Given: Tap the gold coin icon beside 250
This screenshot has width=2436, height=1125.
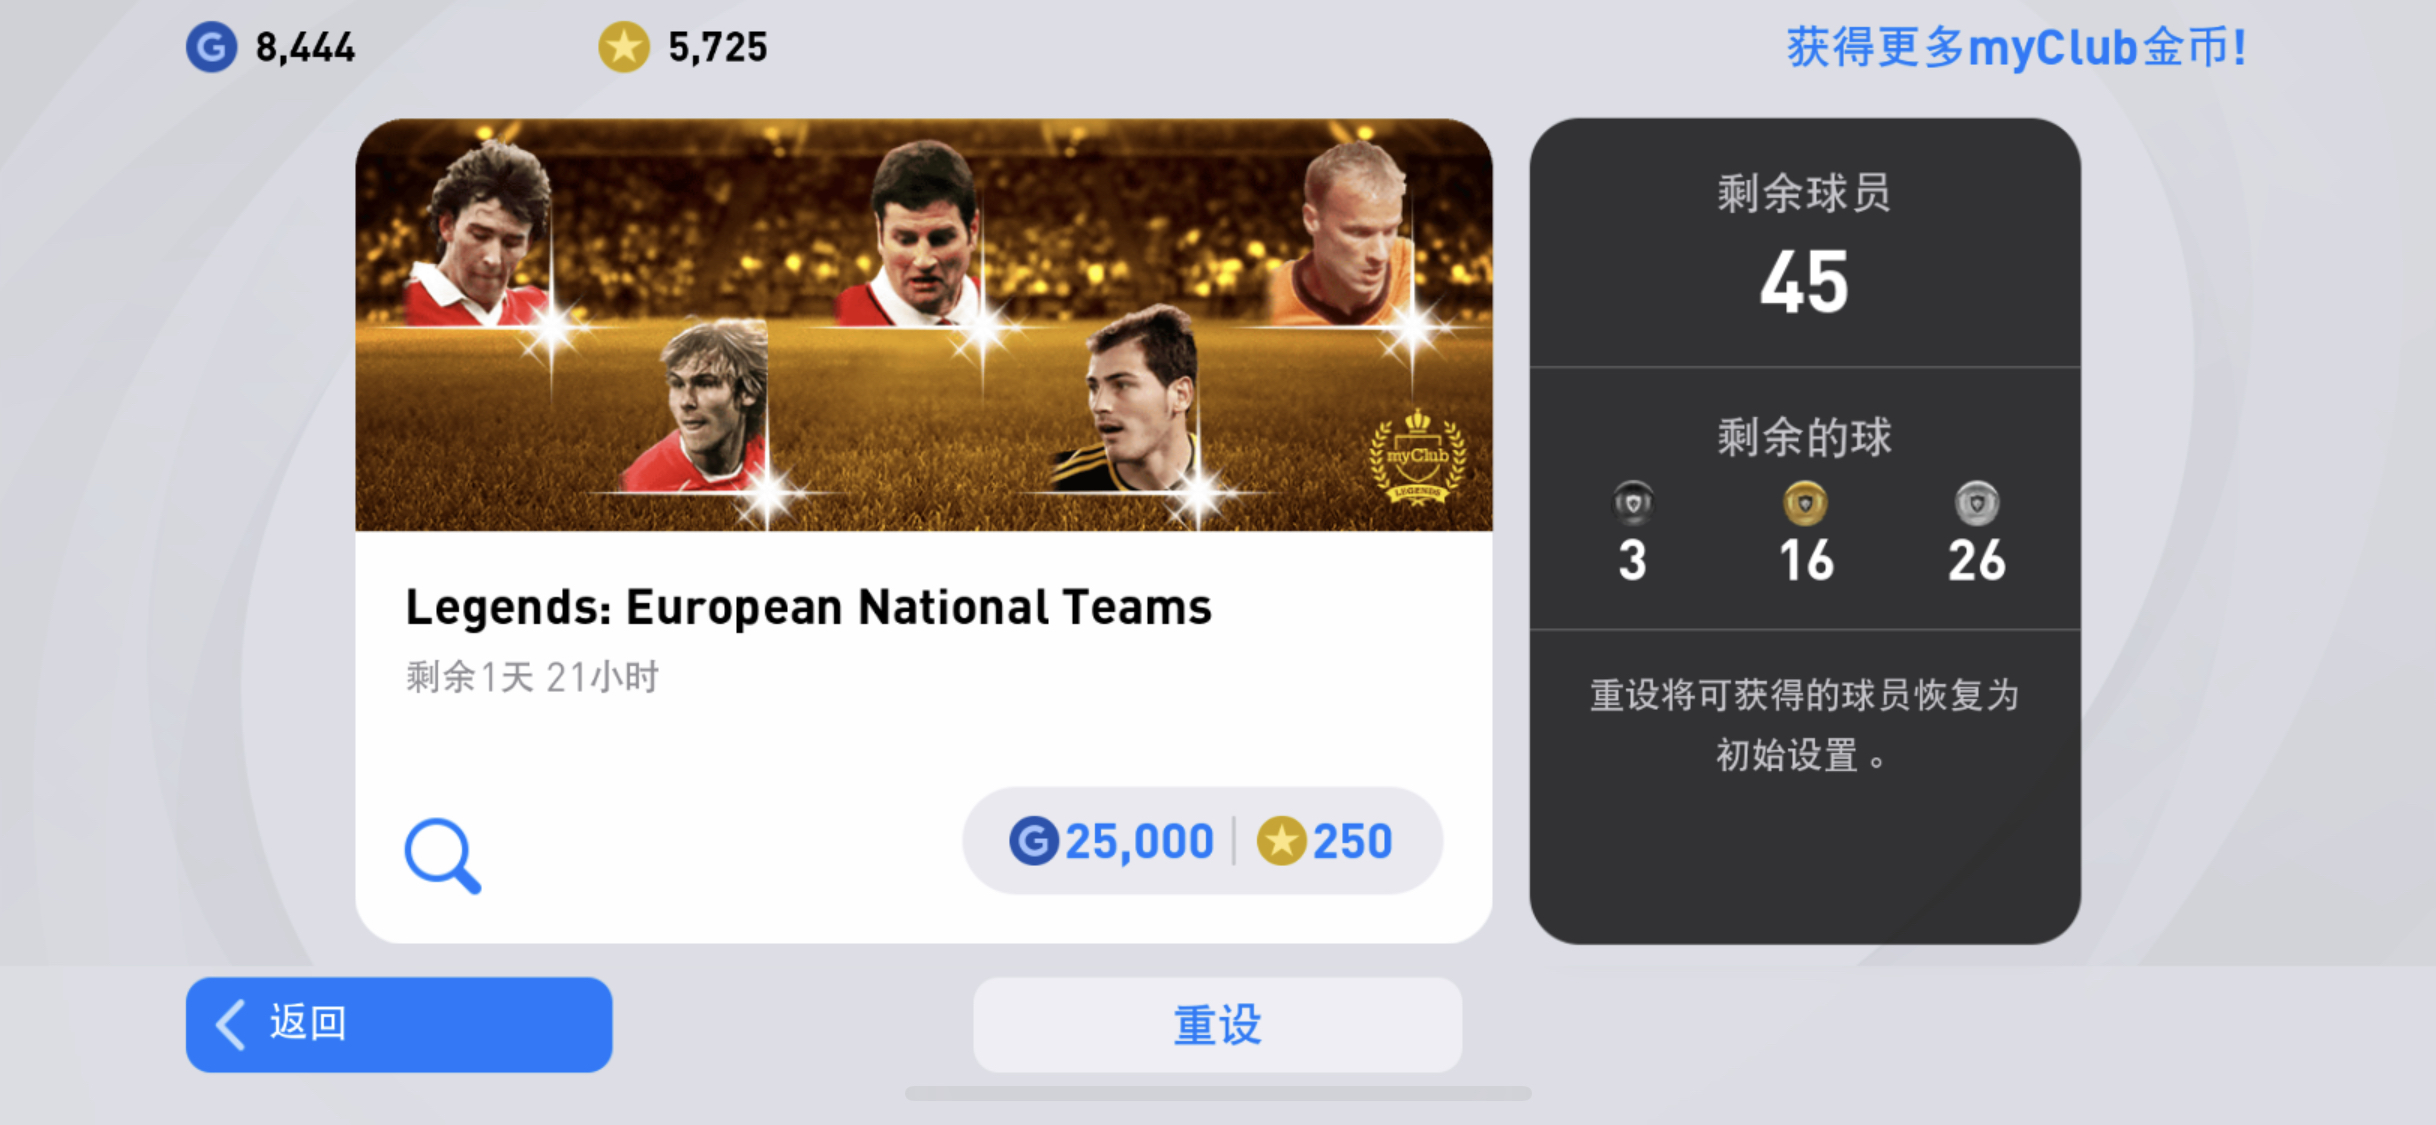Looking at the screenshot, I should tap(1282, 840).
